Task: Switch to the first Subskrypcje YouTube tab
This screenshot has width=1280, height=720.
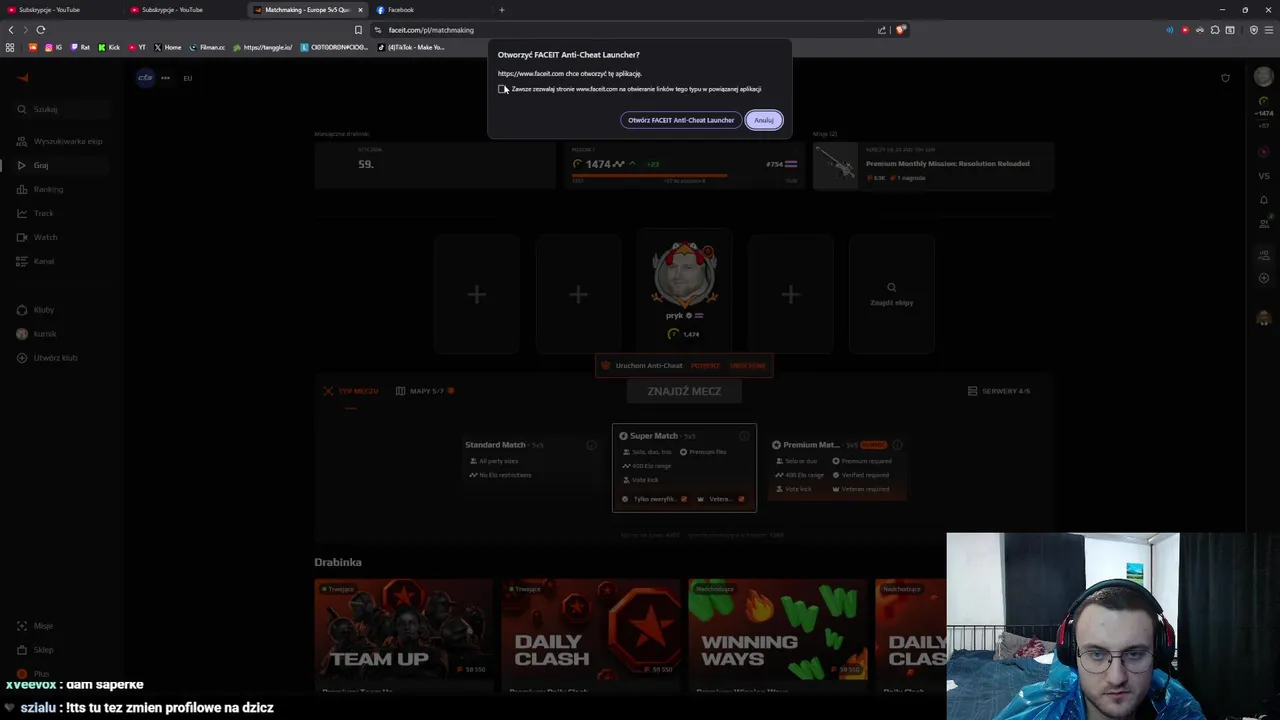Action: [60, 10]
